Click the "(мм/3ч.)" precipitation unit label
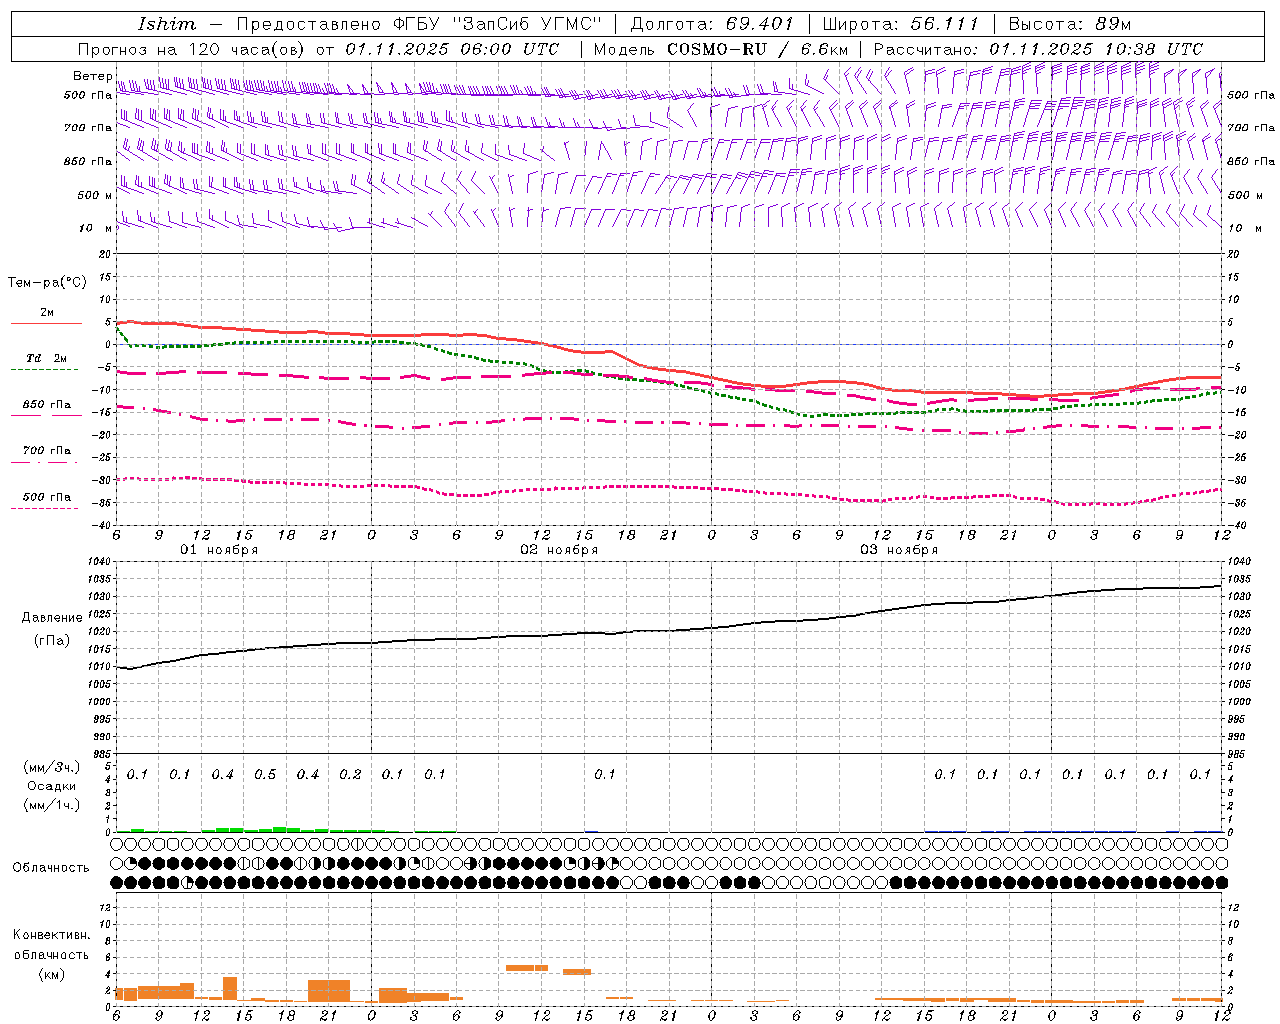The height and width of the screenshot is (1024, 1280). [x=52, y=767]
